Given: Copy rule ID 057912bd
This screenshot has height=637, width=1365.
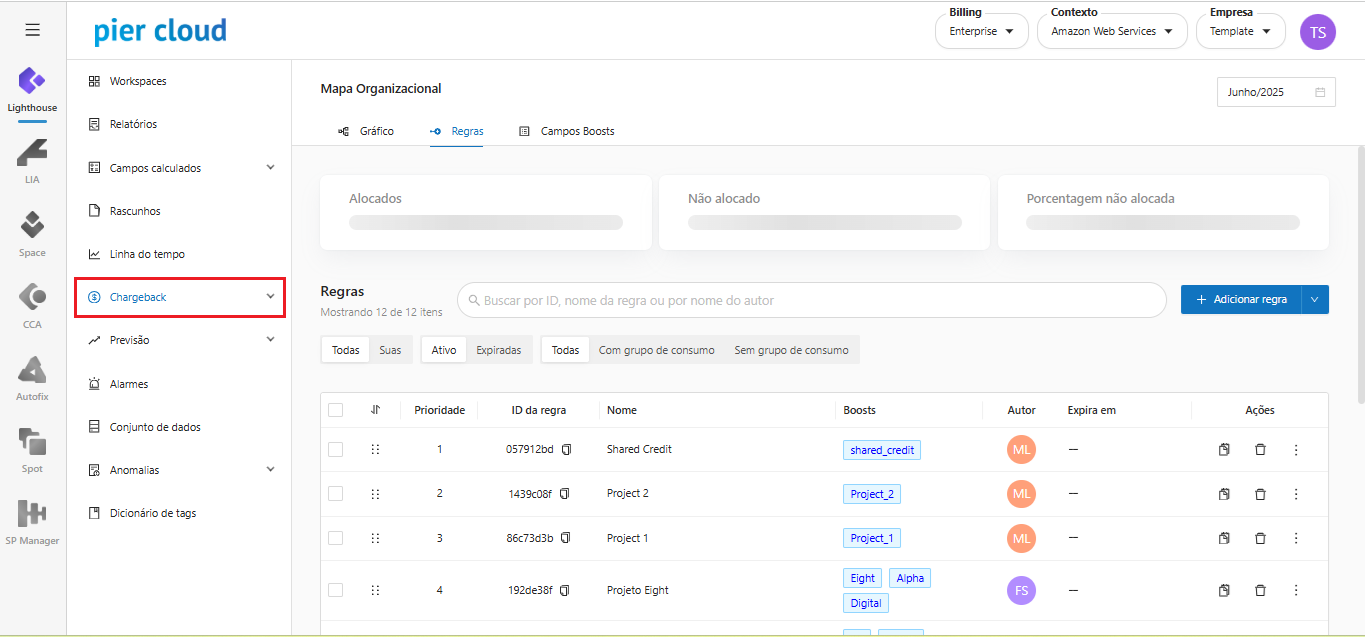Looking at the screenshot, I should tap(566, 450).
